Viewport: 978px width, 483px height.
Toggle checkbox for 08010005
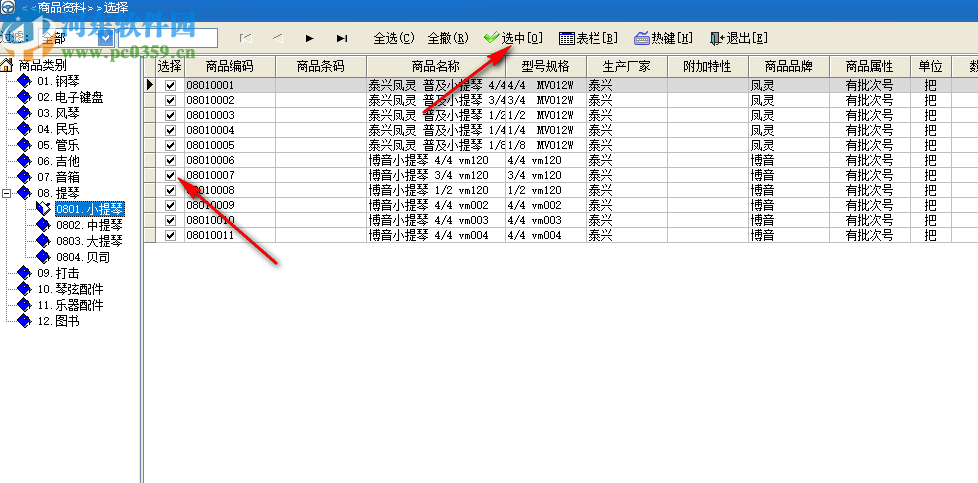[x=170, y=145]
